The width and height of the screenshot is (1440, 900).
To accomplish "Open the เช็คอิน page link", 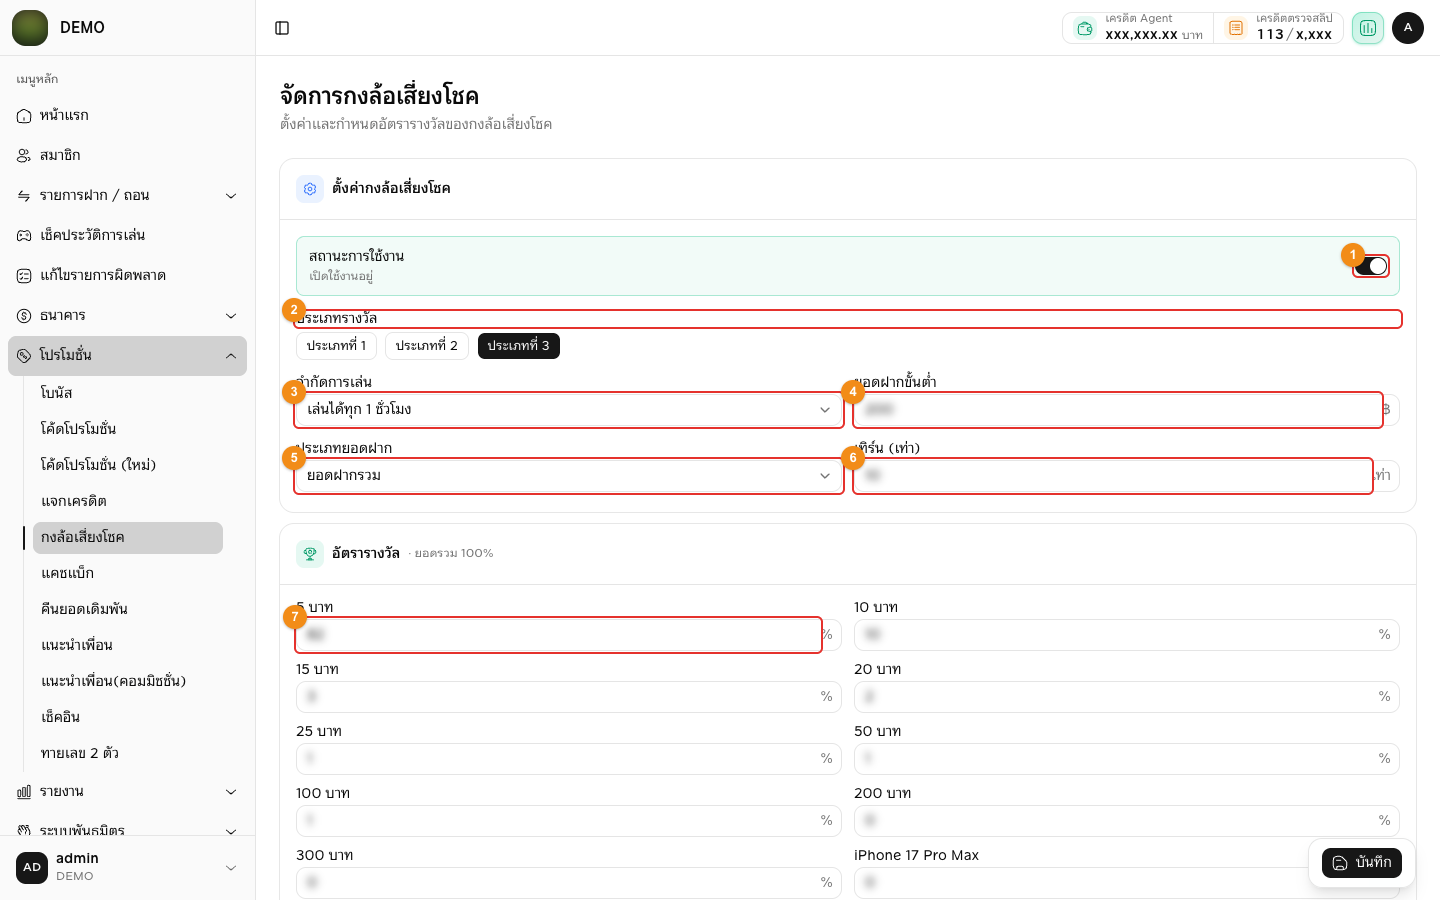I will (x=128, y=718).
